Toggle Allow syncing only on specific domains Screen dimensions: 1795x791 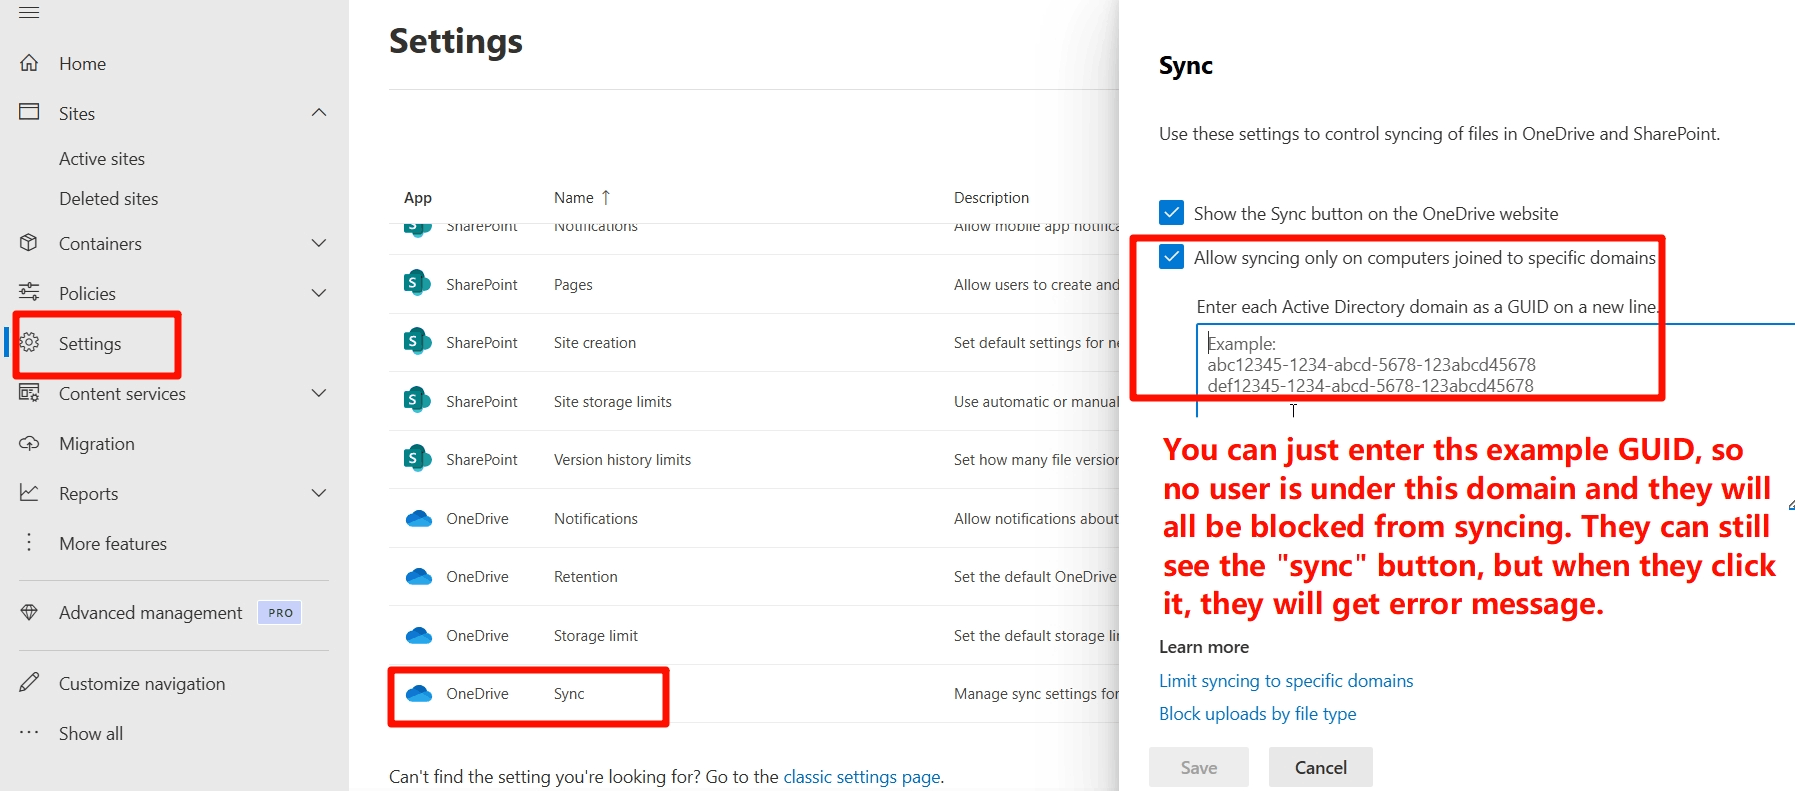1171,257
